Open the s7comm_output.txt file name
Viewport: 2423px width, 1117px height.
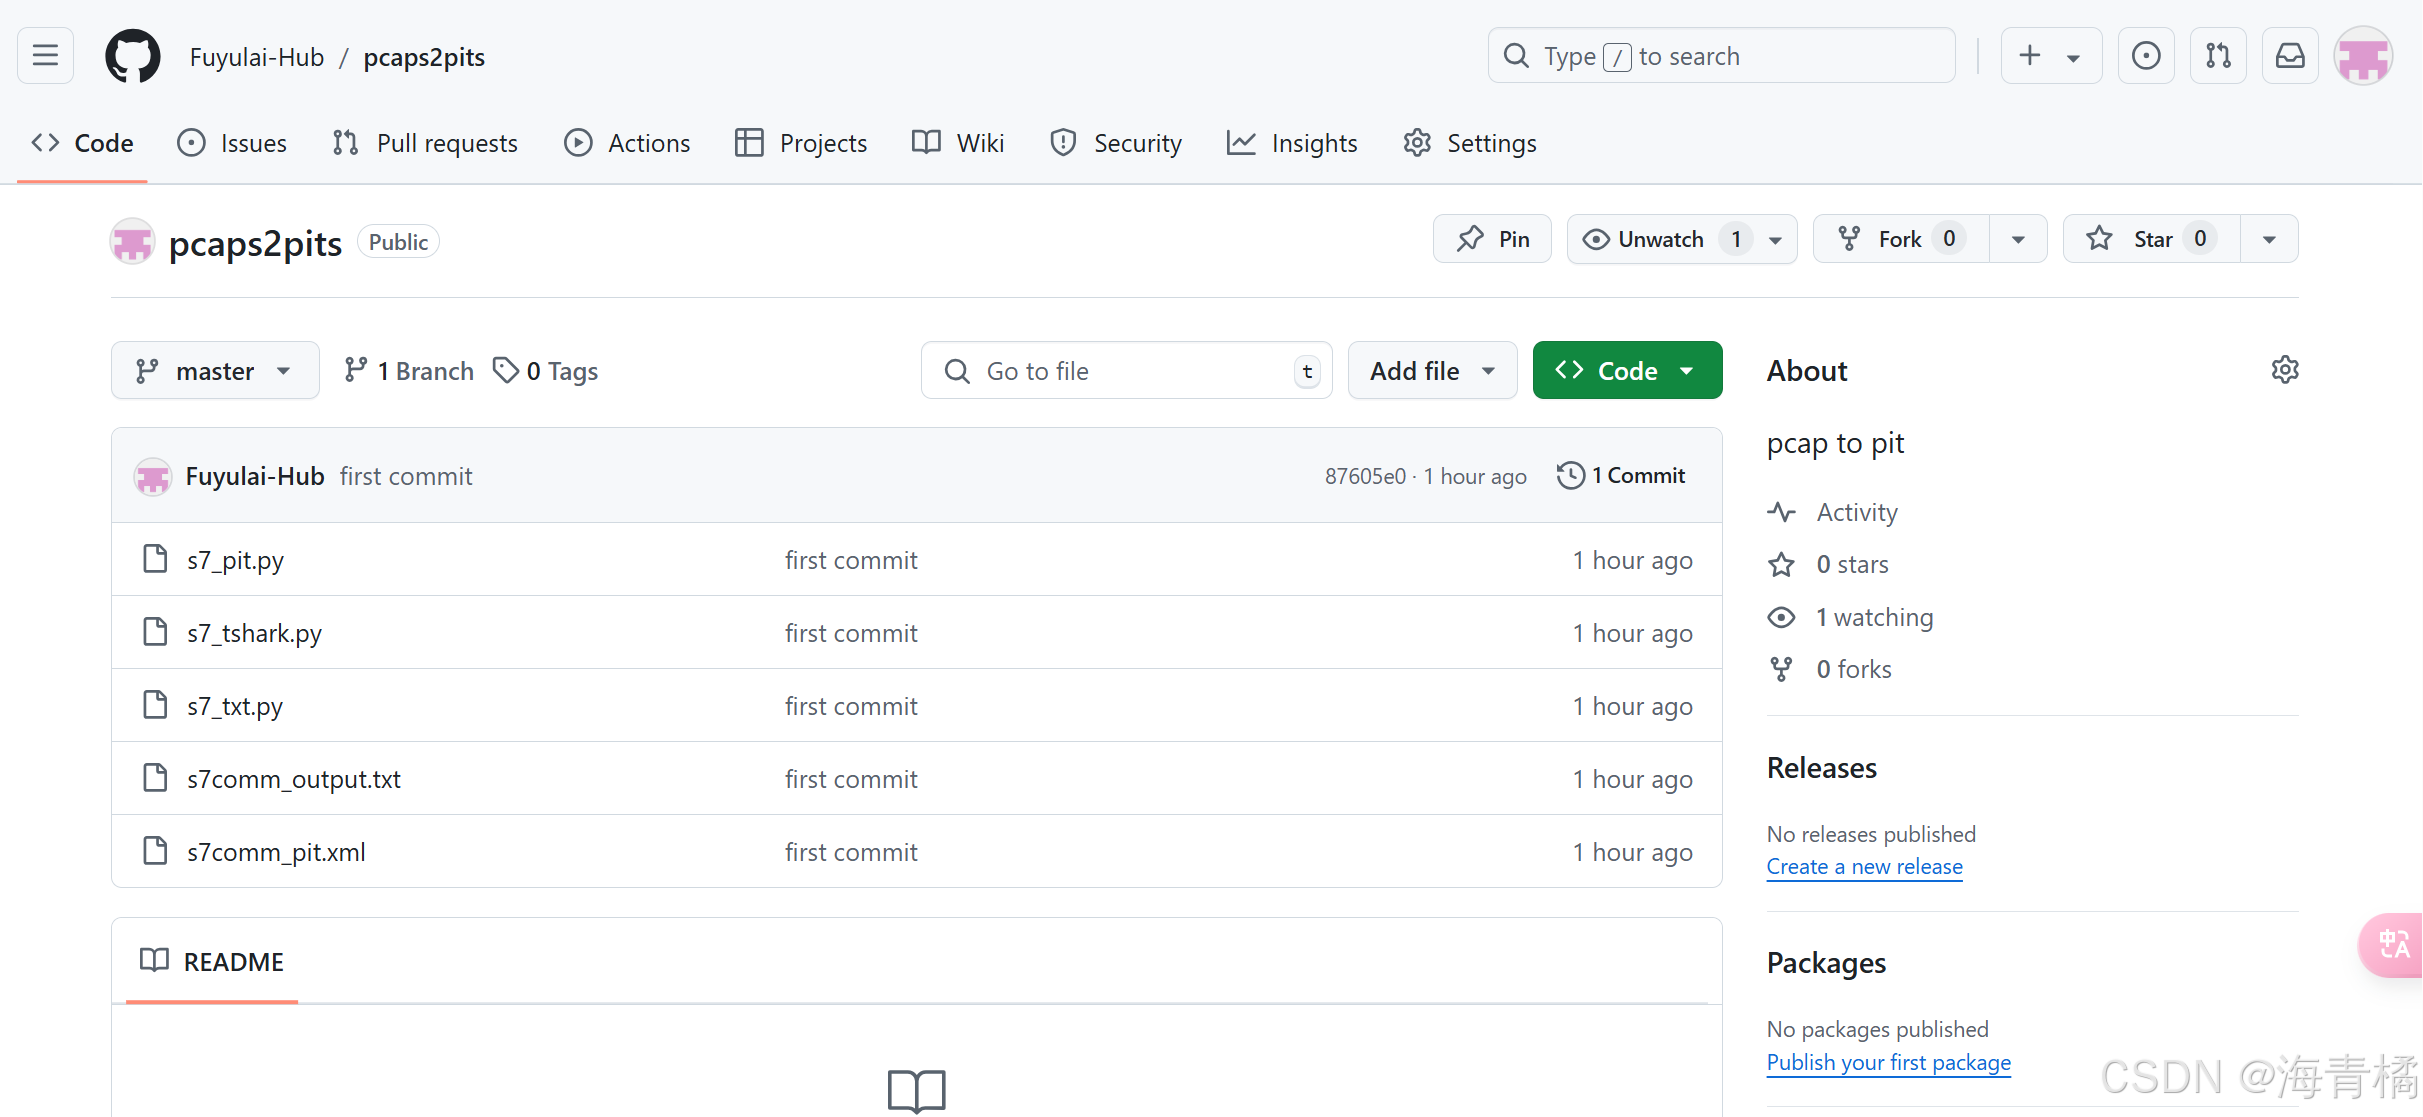coord(294,779)
